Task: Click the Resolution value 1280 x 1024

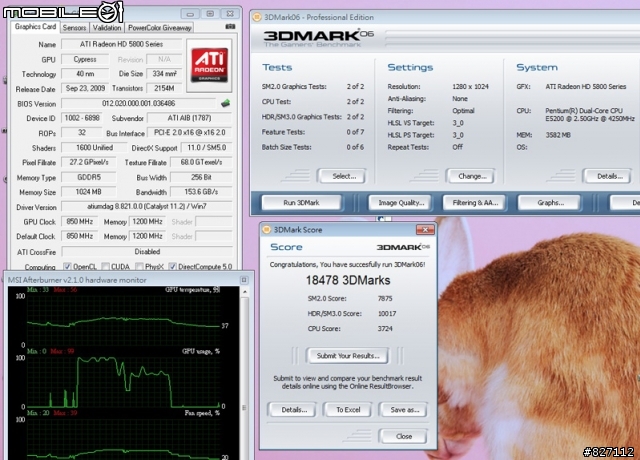Action: point(470,87)
